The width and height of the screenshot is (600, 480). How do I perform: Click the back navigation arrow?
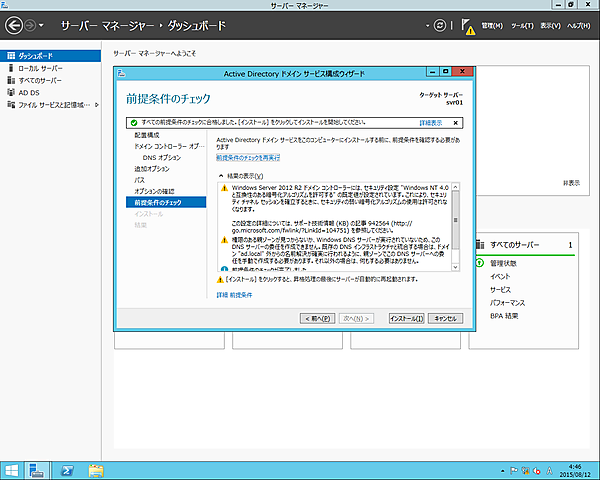coord(14,26)
